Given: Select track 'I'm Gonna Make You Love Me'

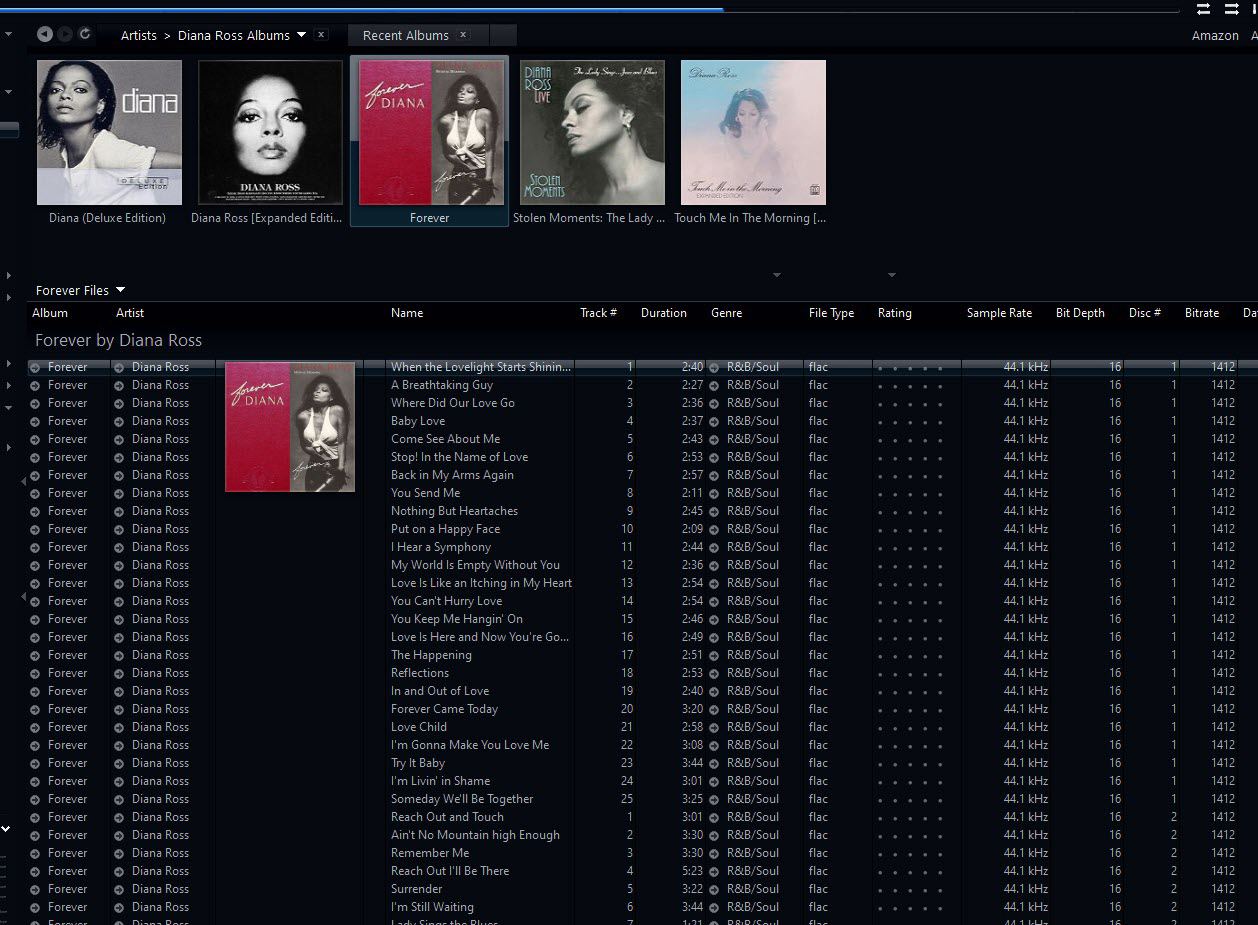Looking at the screenshot, I should (x=470, y=745).
